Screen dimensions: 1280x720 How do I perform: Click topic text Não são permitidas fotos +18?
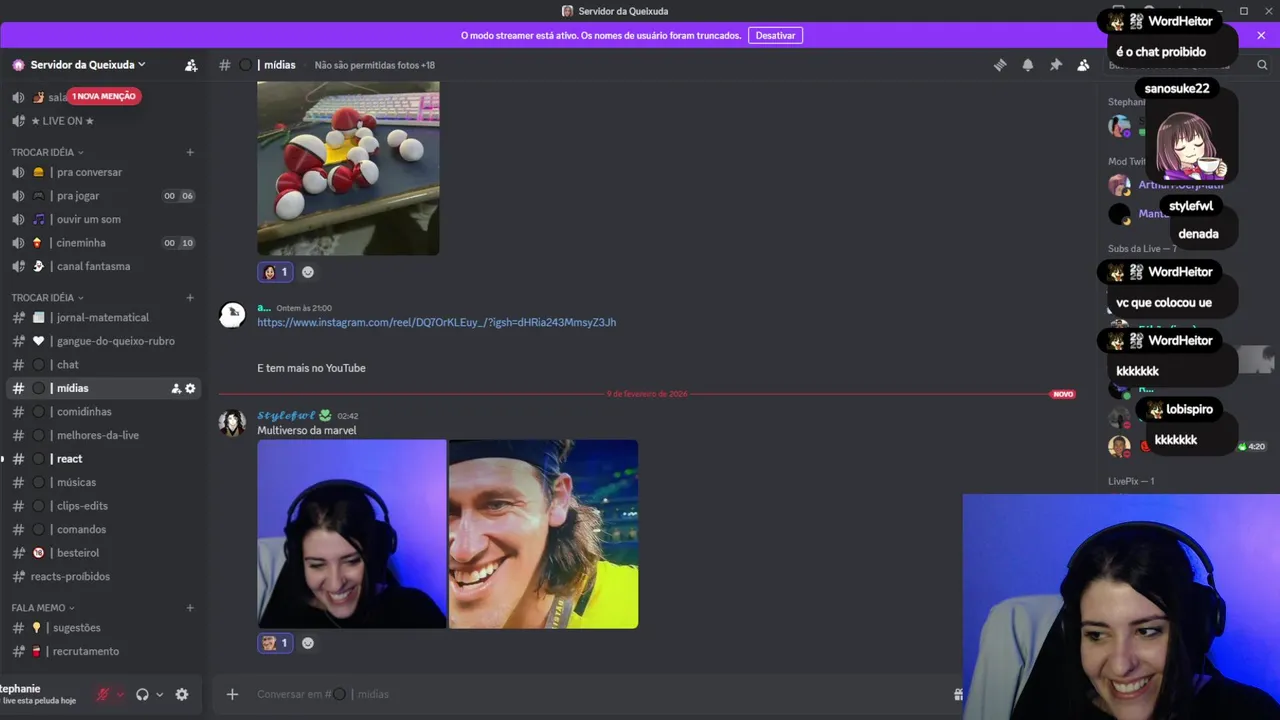coord(375,65)
